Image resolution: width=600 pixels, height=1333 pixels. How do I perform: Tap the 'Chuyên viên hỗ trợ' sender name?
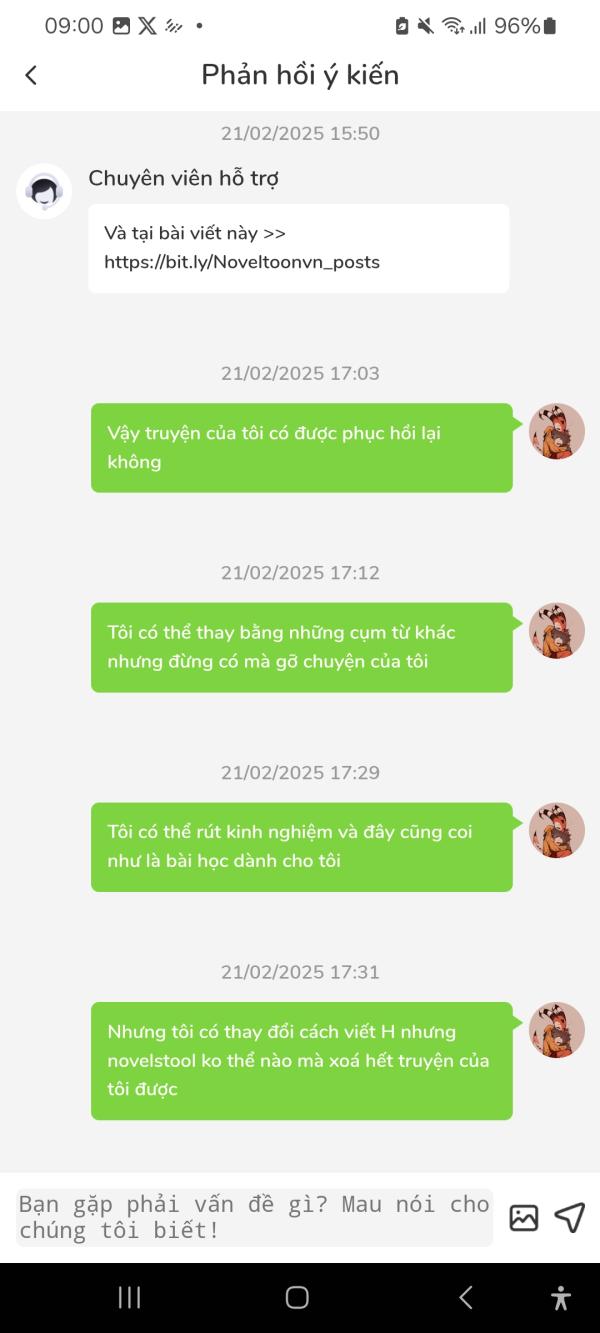[x=183, y=179]
